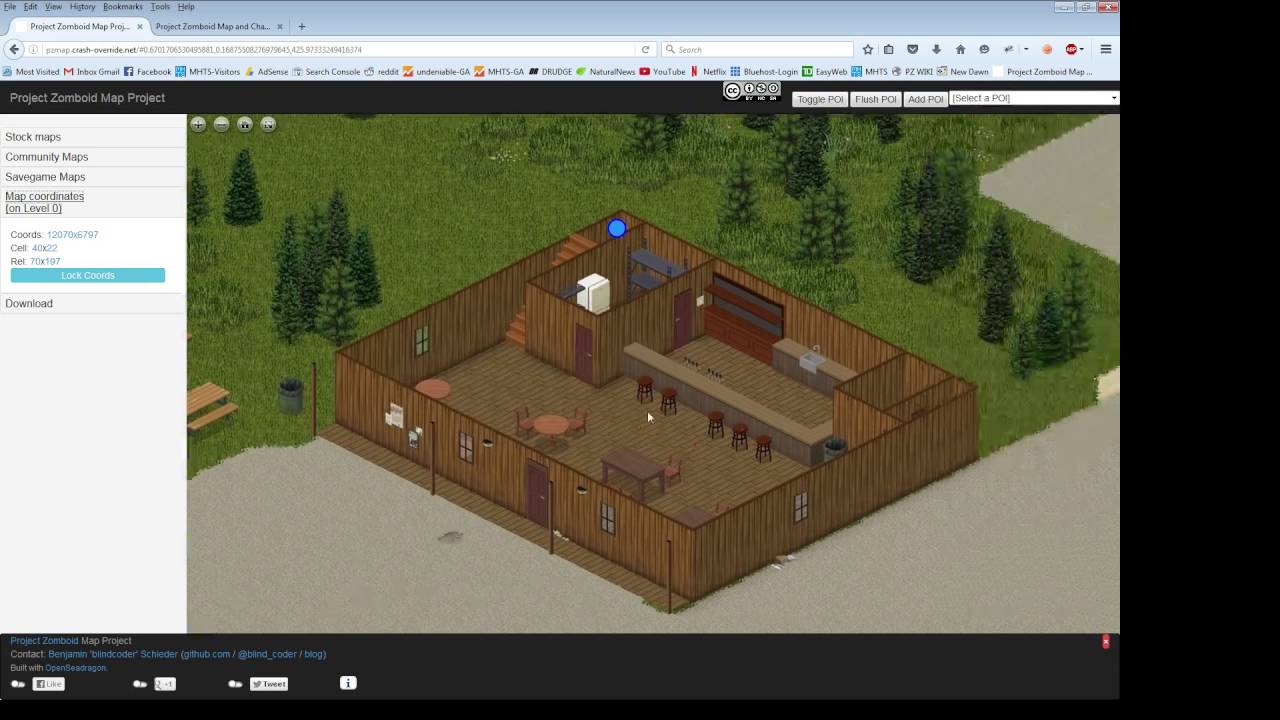
Task: Click the Toggle POI button
Action: 820,99
